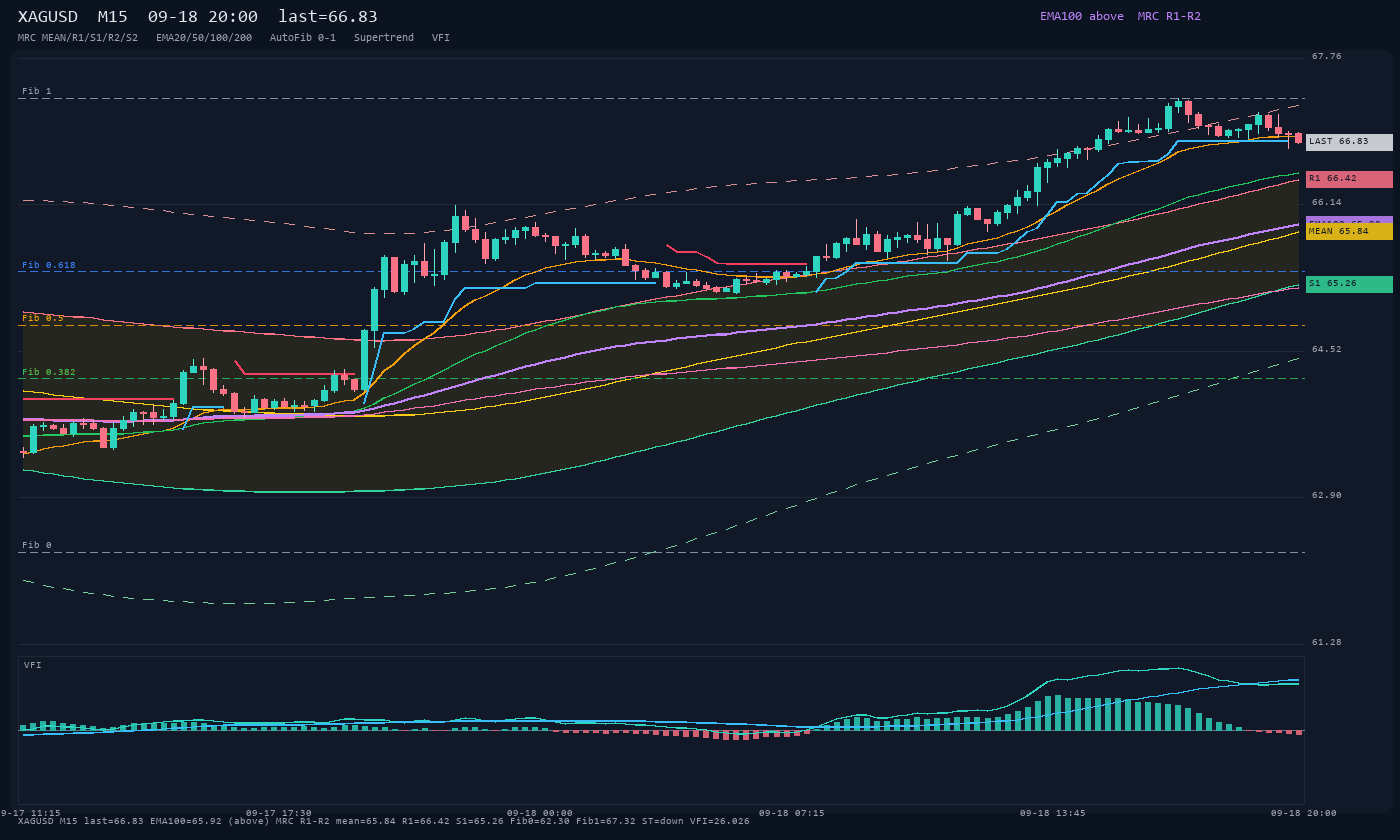The image size is (1400, 840).
Task: Click the 09-18 13:45 time axis label
Action: 1053,813
